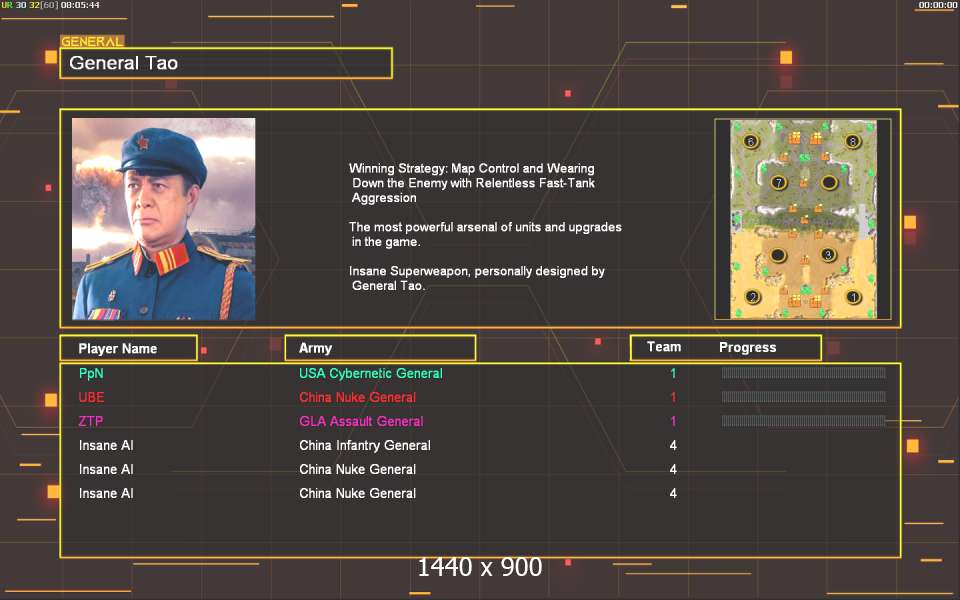Click the GLA Assault General army

pos(361,421)
